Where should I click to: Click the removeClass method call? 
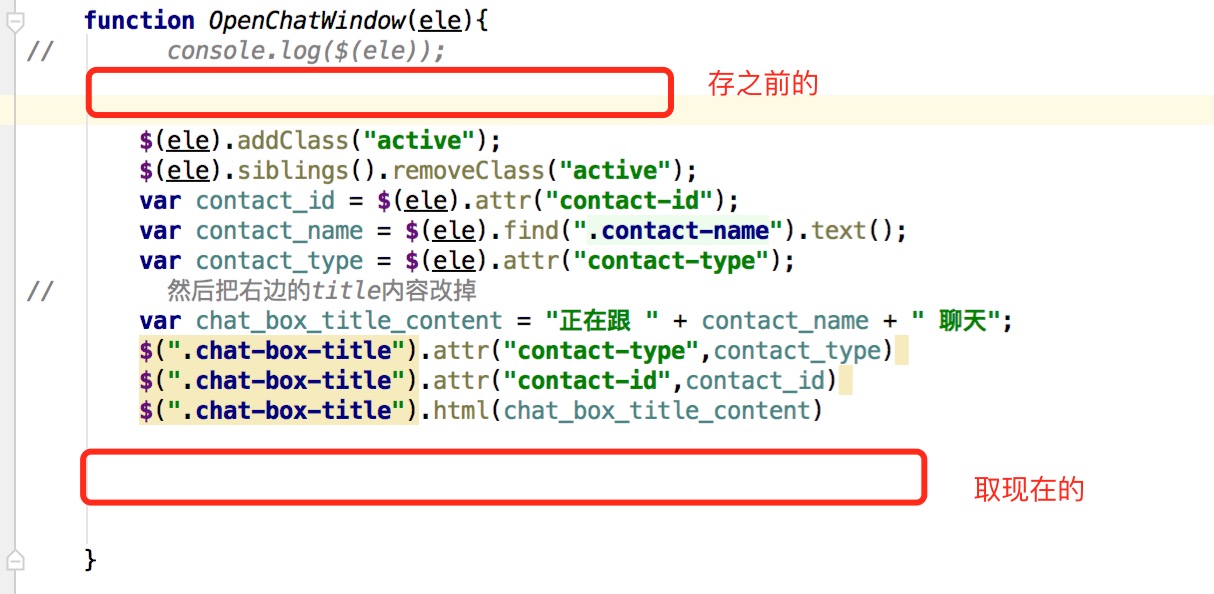[467, 170]
